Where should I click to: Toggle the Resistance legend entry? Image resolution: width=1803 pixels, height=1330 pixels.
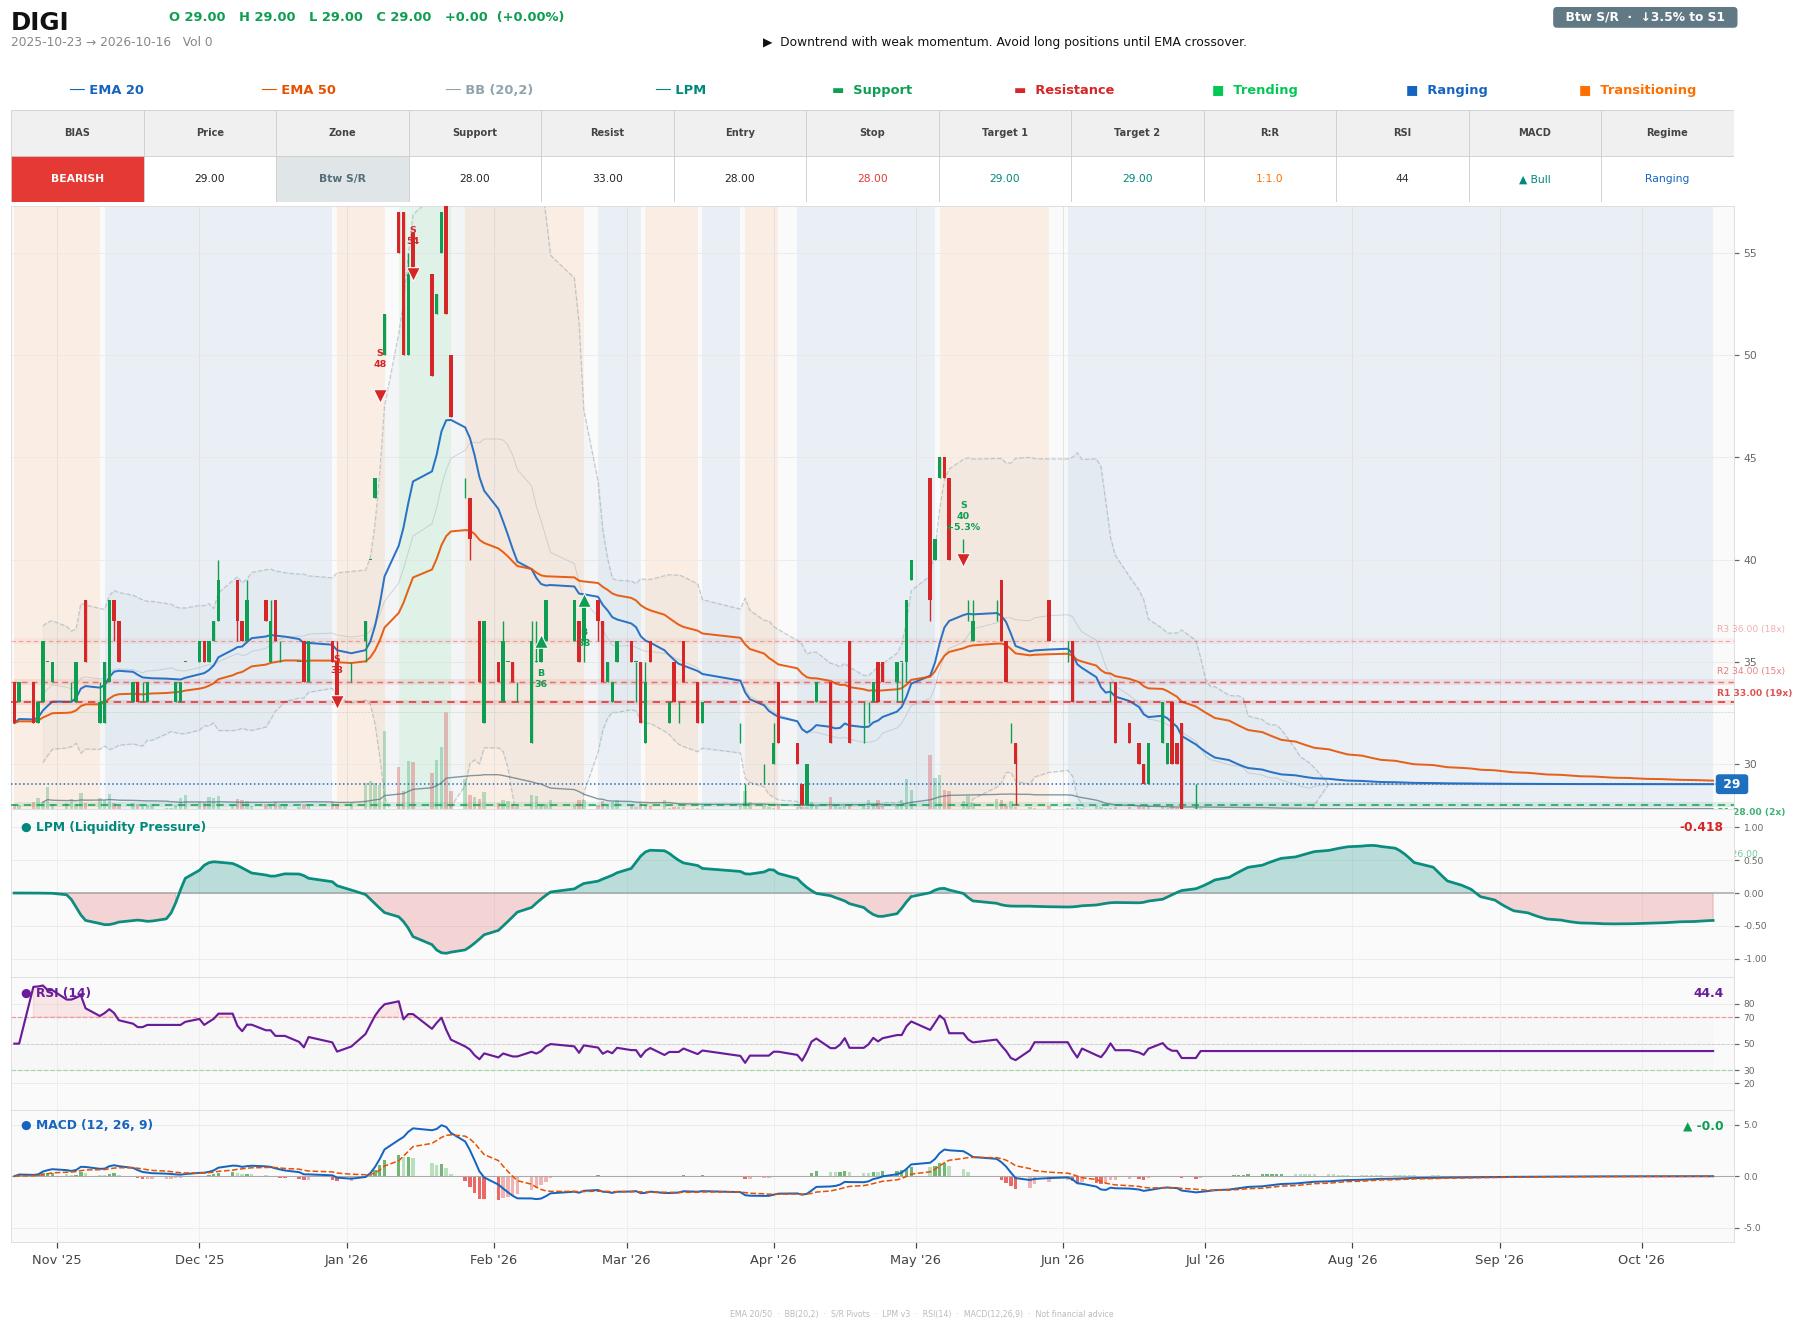click(1064, 90)
